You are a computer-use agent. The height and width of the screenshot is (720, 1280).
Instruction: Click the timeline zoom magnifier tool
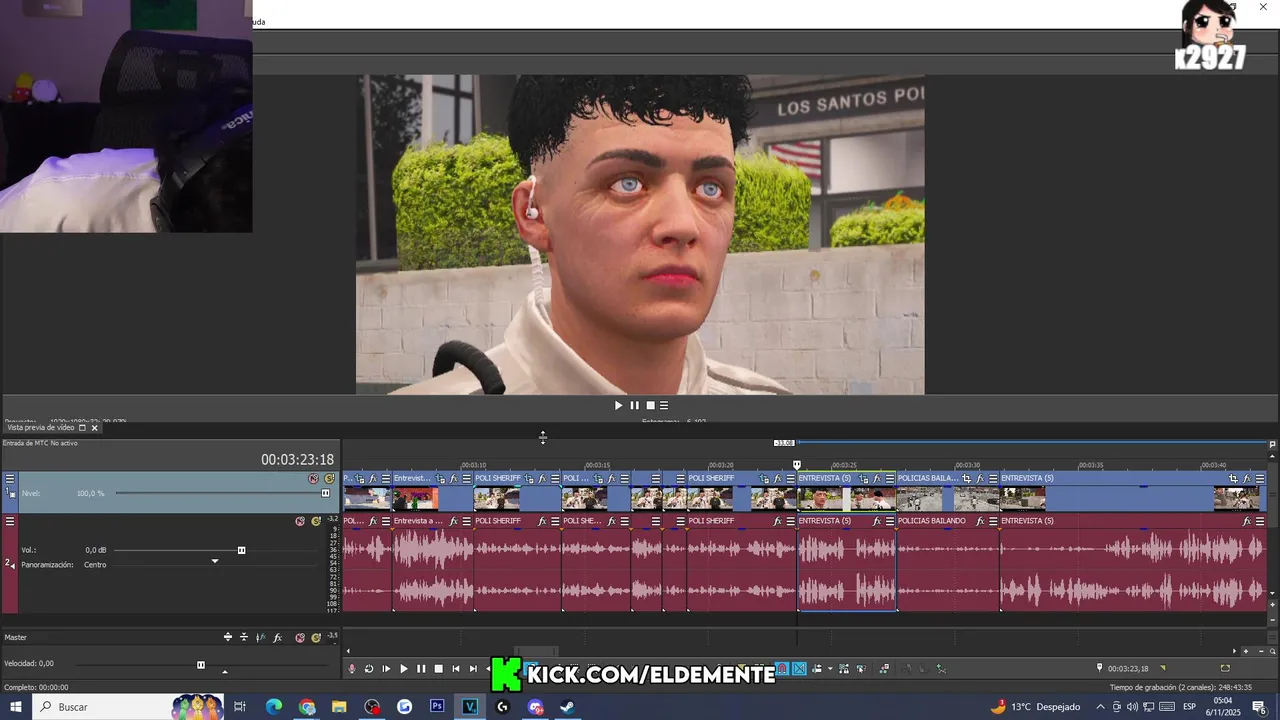[1272, 651]
